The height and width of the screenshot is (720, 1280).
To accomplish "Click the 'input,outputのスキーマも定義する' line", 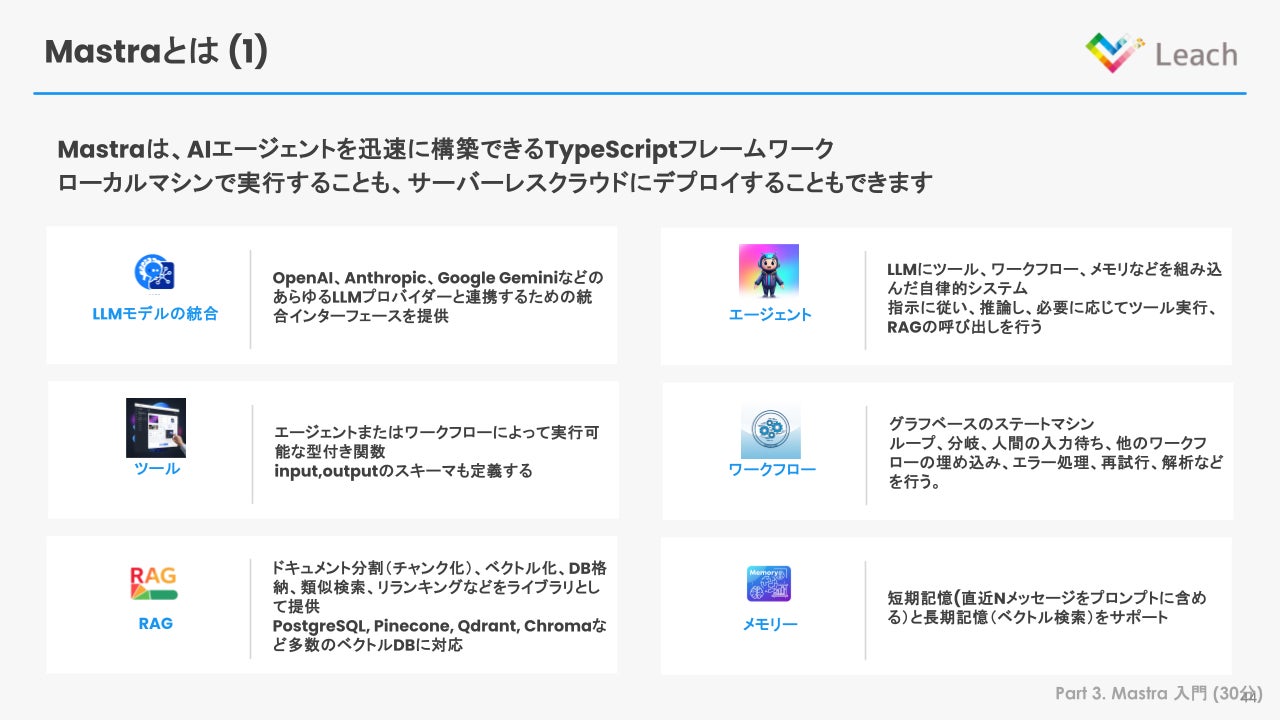I will point(403,471).
